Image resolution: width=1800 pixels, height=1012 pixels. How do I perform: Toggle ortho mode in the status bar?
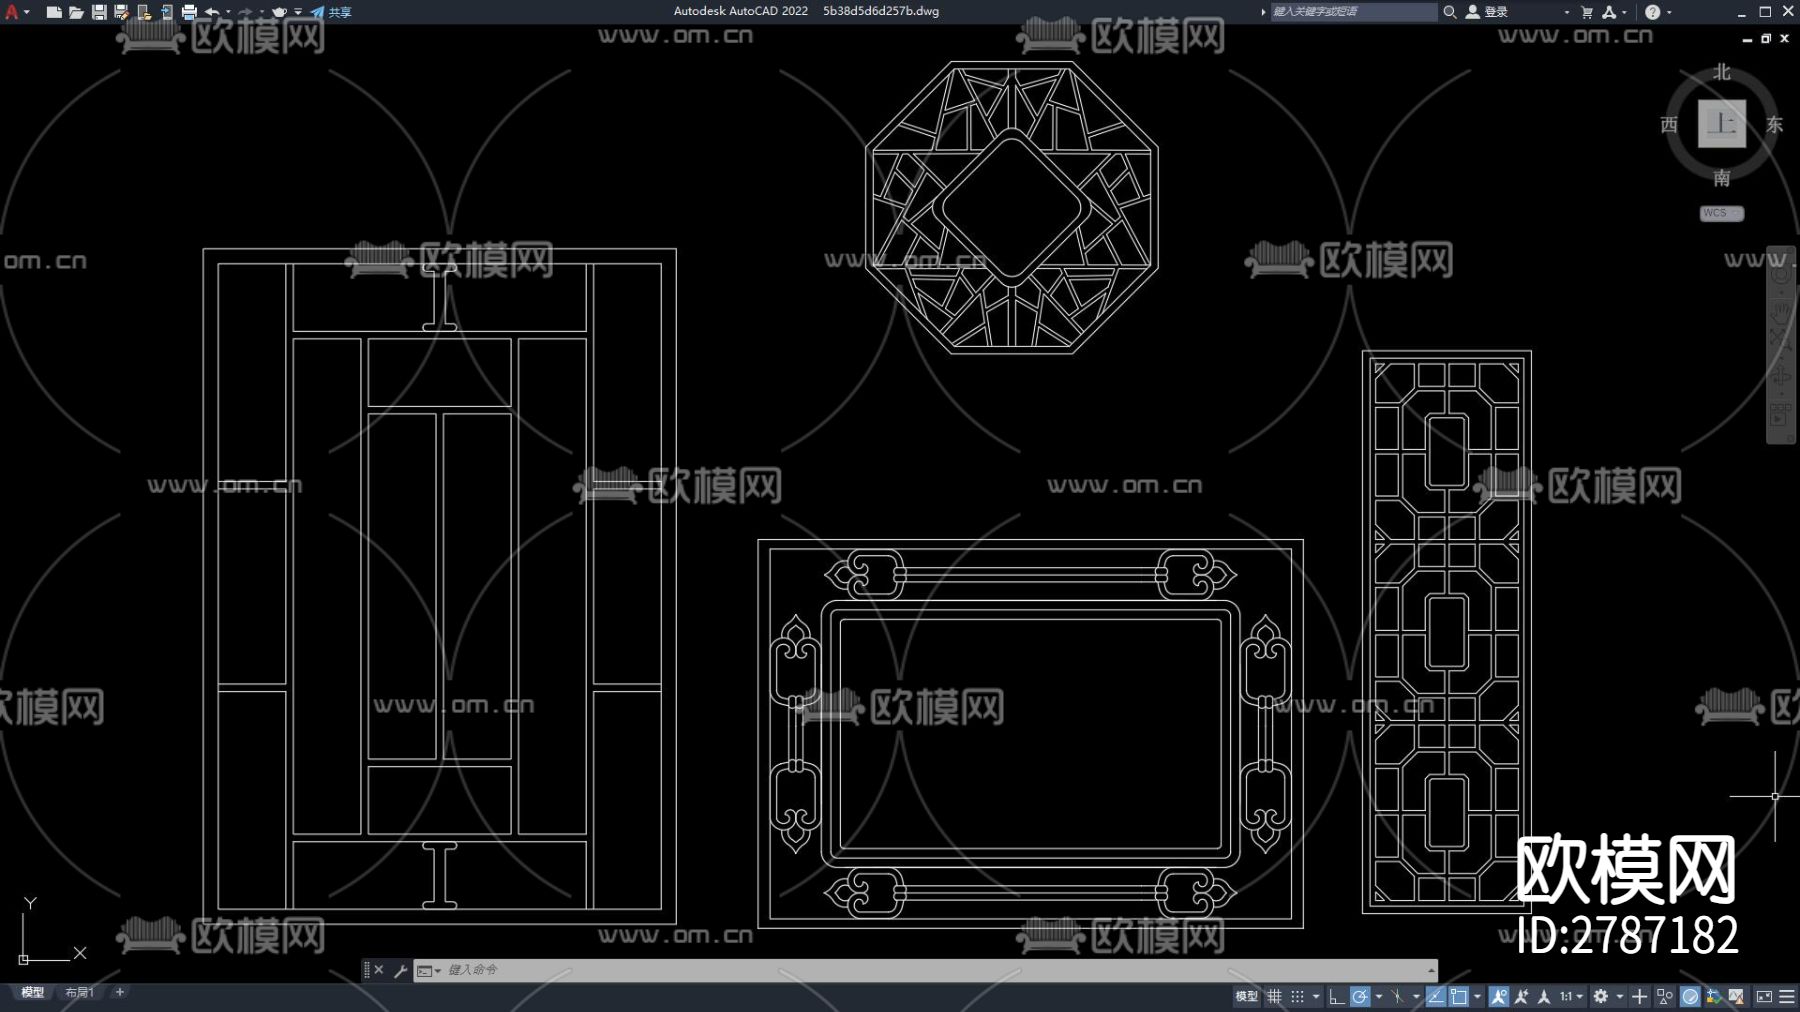(x=1336, y=996)
